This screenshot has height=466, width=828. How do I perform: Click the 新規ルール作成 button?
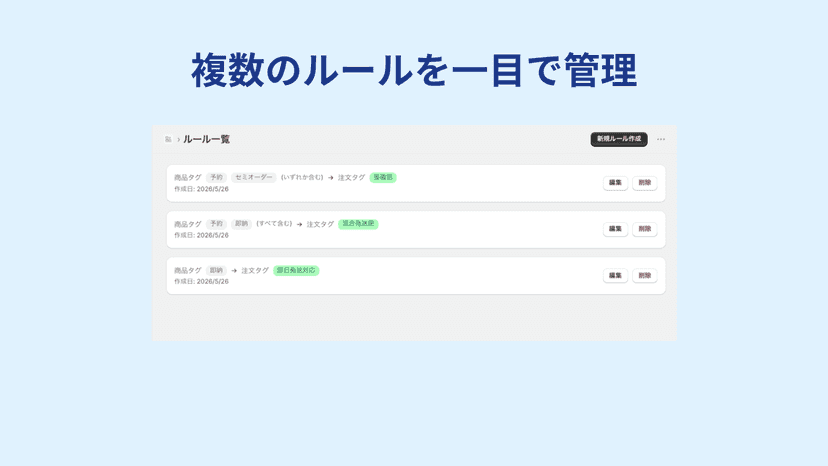[x=619, y=139]
